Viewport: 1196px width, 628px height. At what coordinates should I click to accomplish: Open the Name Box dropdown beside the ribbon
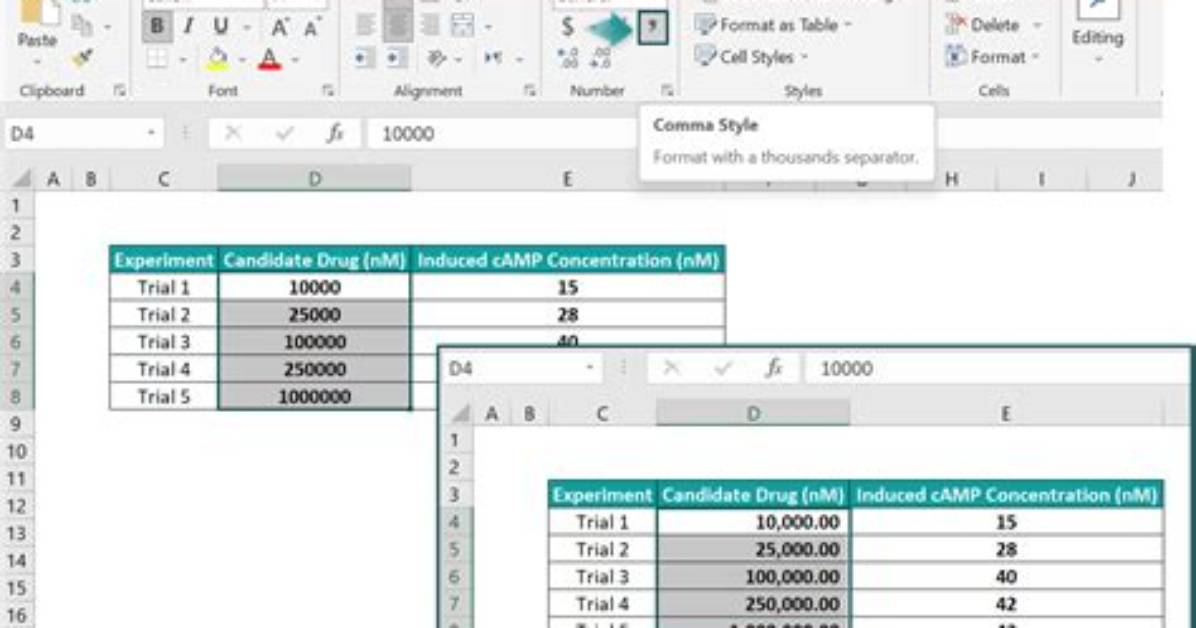[x=151, y=134]
